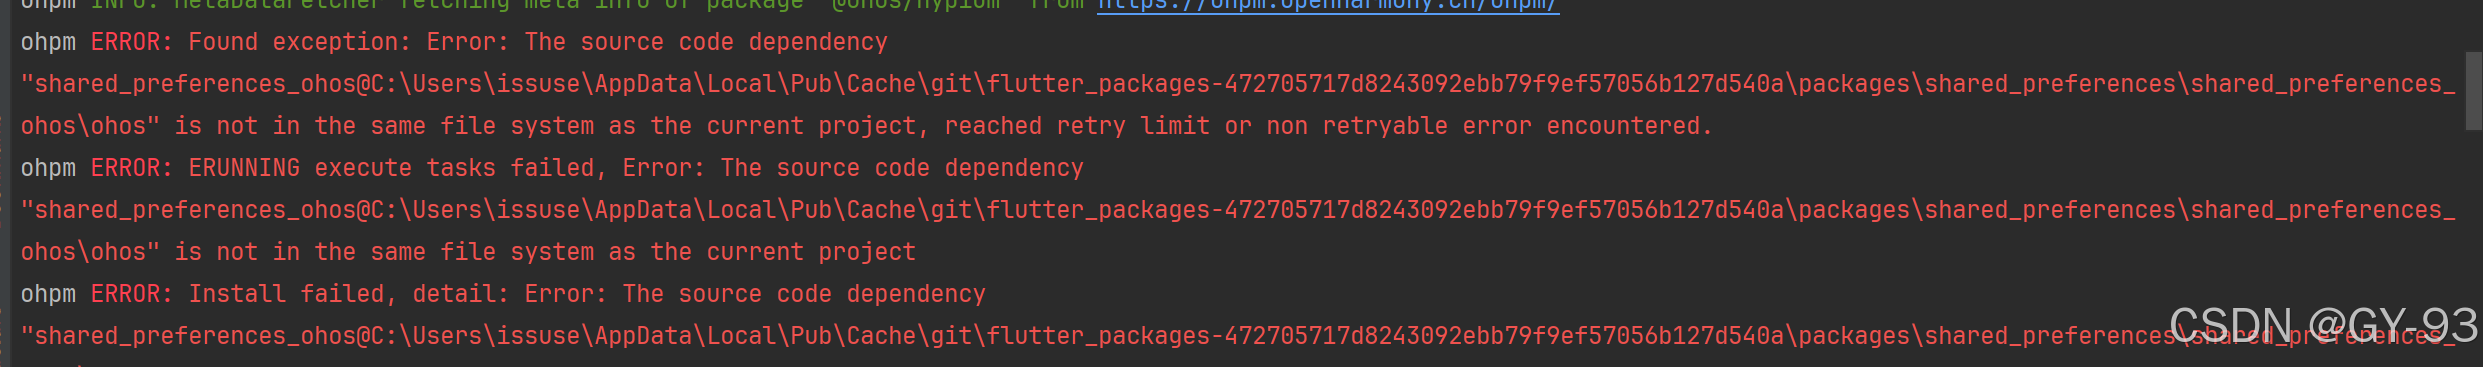Click the first "ohpm" prefix of the Found exception line
2483x367 pixels.
48,42
